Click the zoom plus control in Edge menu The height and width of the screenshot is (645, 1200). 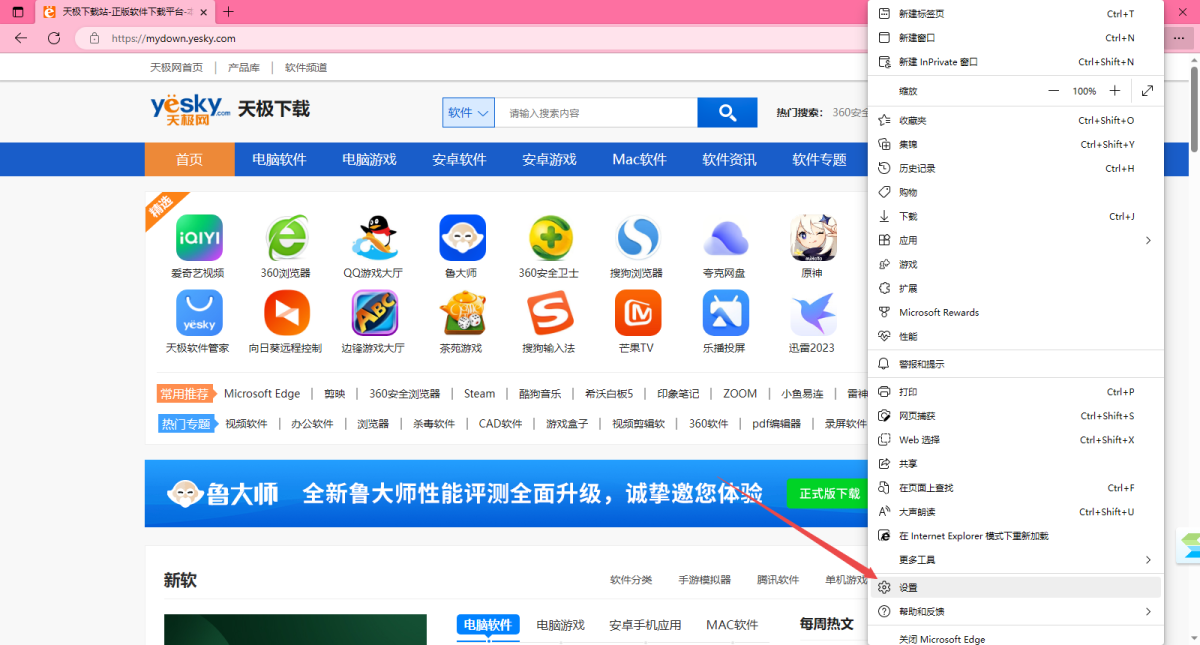pyautogui.click(x=1114, y=90)
